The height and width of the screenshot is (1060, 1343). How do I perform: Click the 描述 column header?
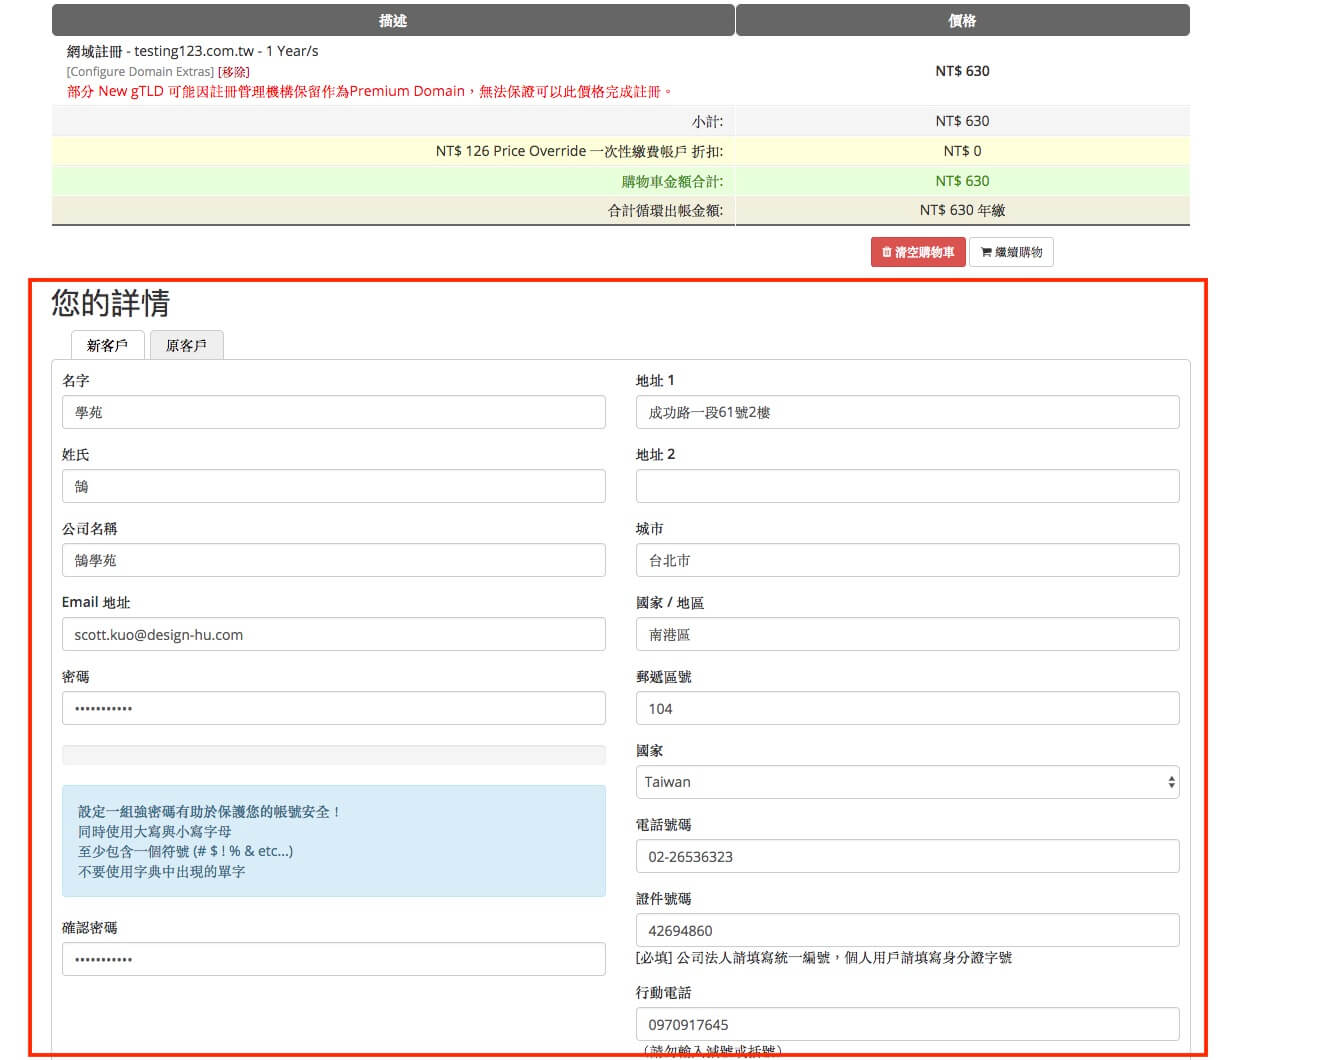[x=393, y=20]
